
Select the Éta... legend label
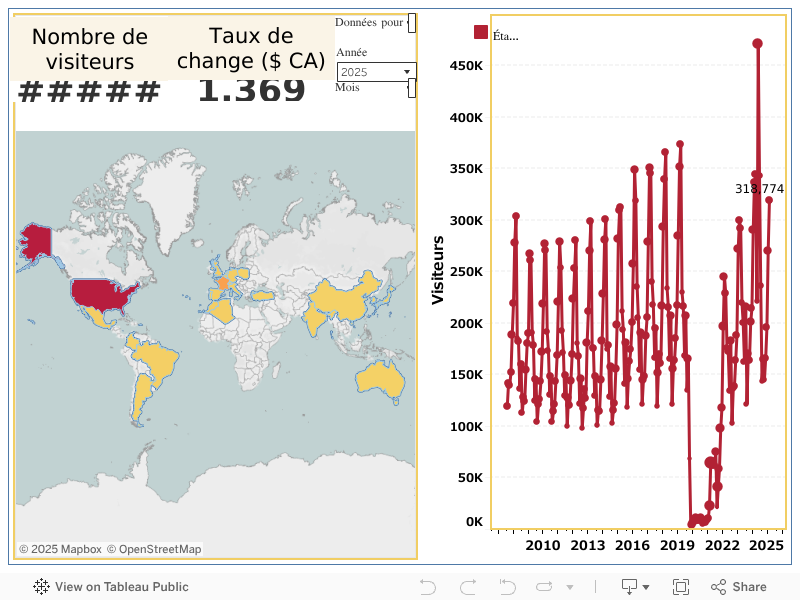point(506,36)
